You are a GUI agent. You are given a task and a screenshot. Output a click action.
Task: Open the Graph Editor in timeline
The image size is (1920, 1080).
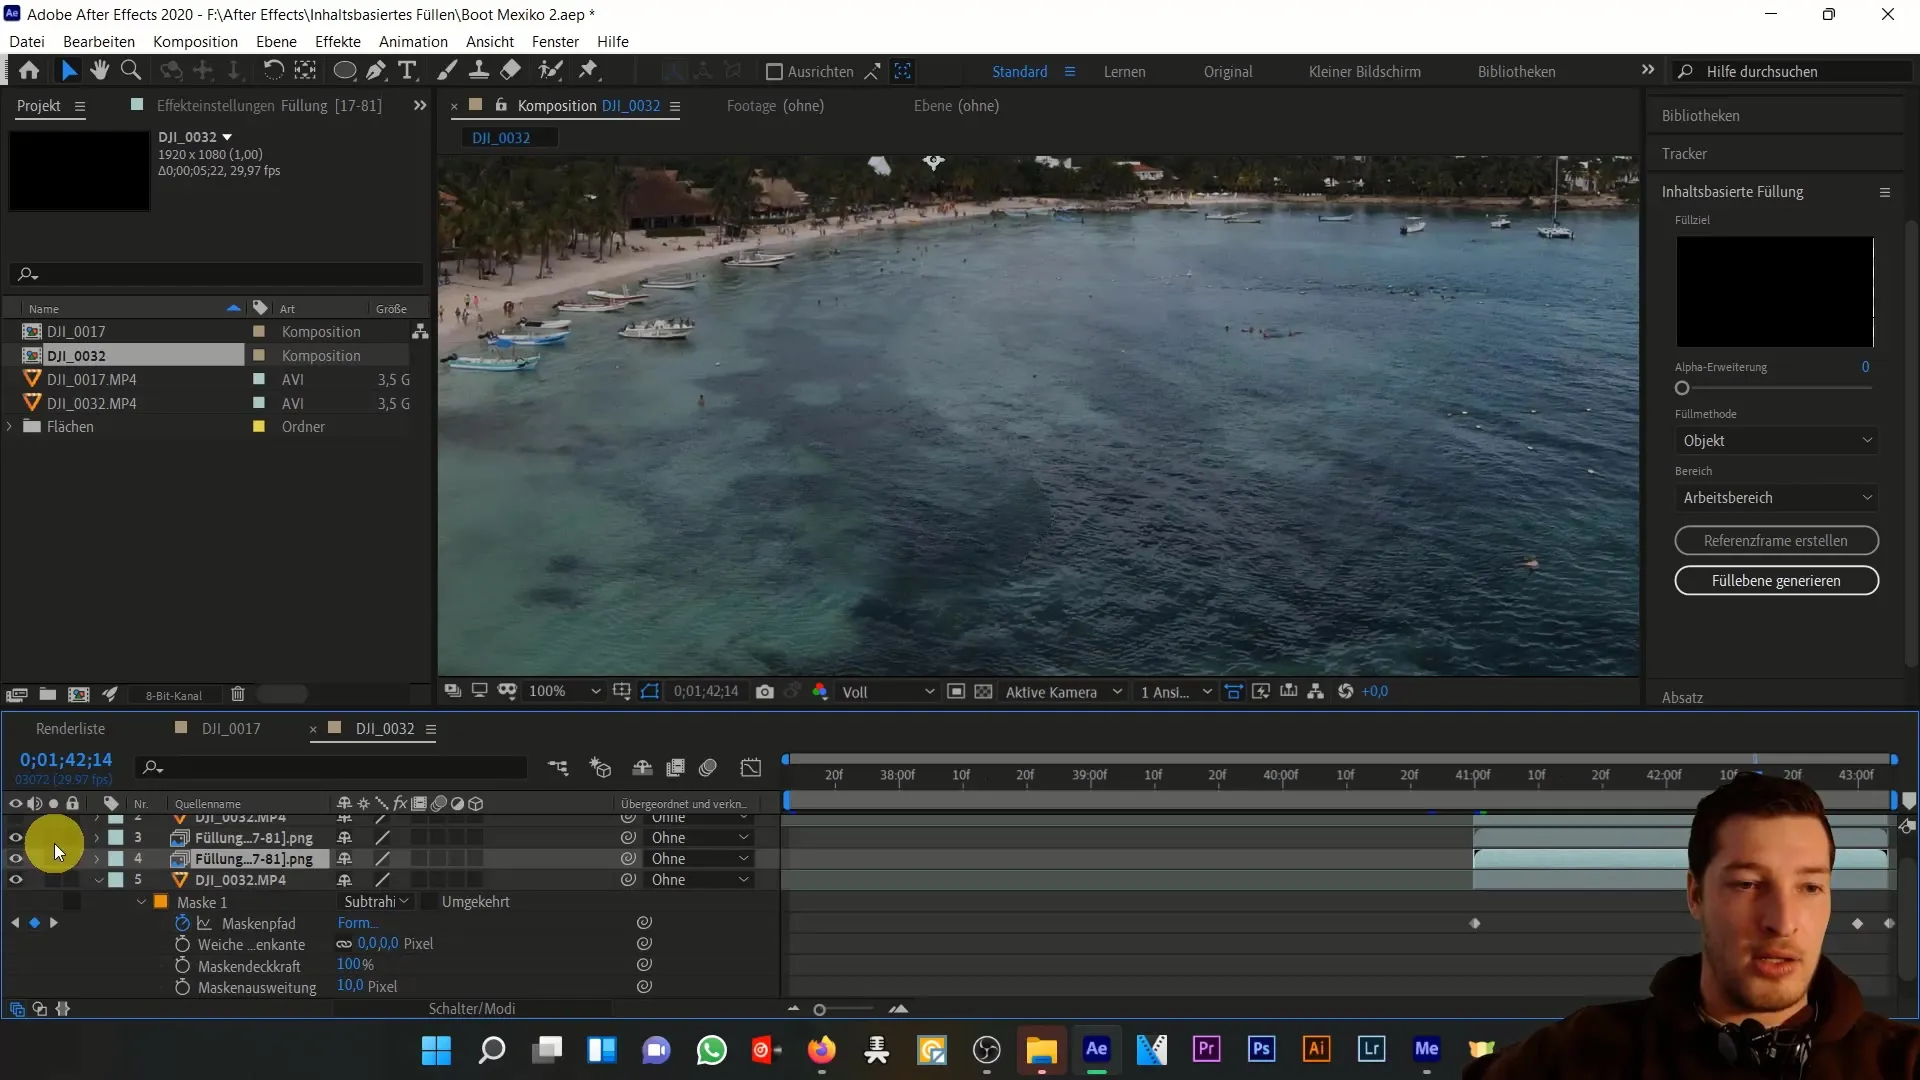750,767
